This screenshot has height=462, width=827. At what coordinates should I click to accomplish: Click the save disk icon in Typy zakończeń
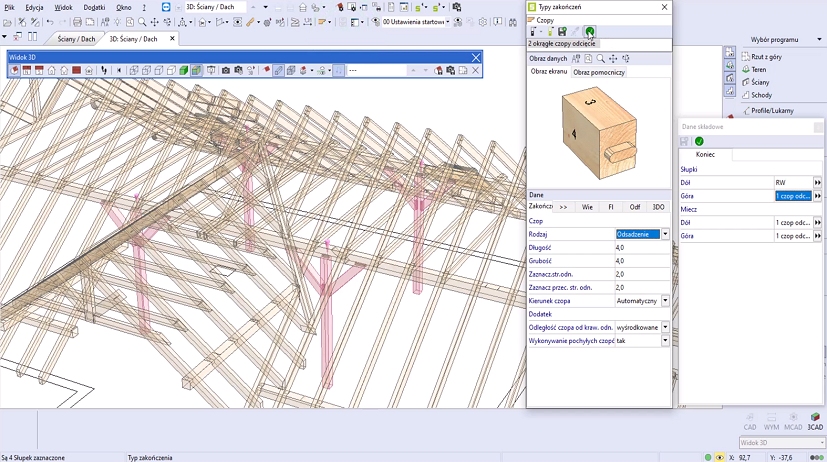(563, 32)
